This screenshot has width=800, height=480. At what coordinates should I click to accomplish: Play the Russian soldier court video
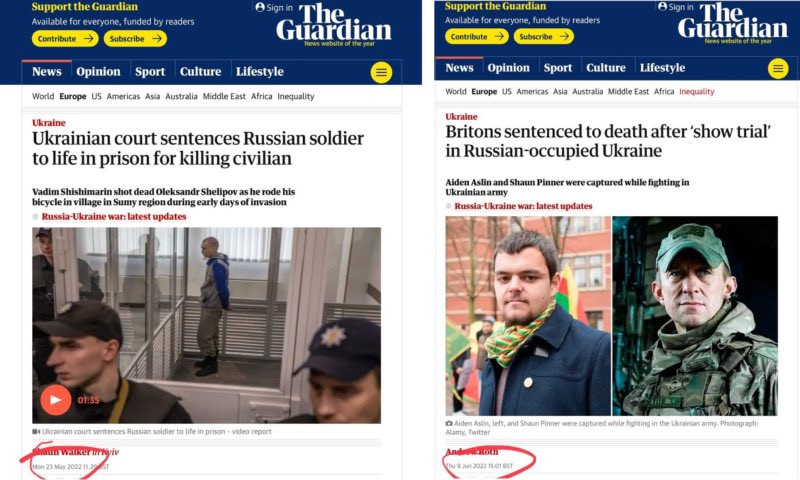tap(56, 399)
